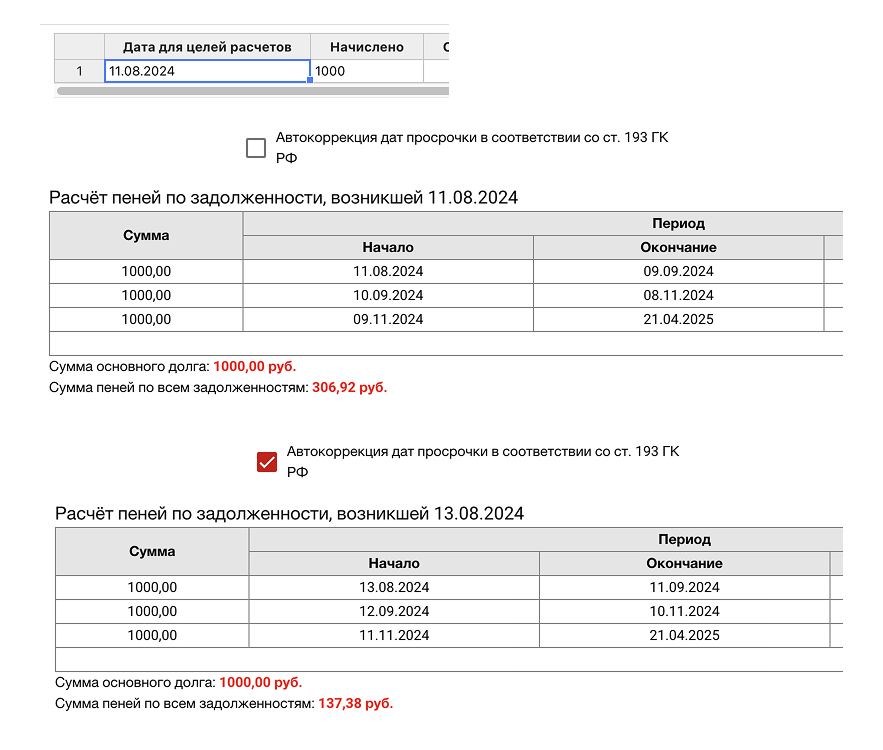Click 11.08.2024 in the Начало column

tap(388, 271)
